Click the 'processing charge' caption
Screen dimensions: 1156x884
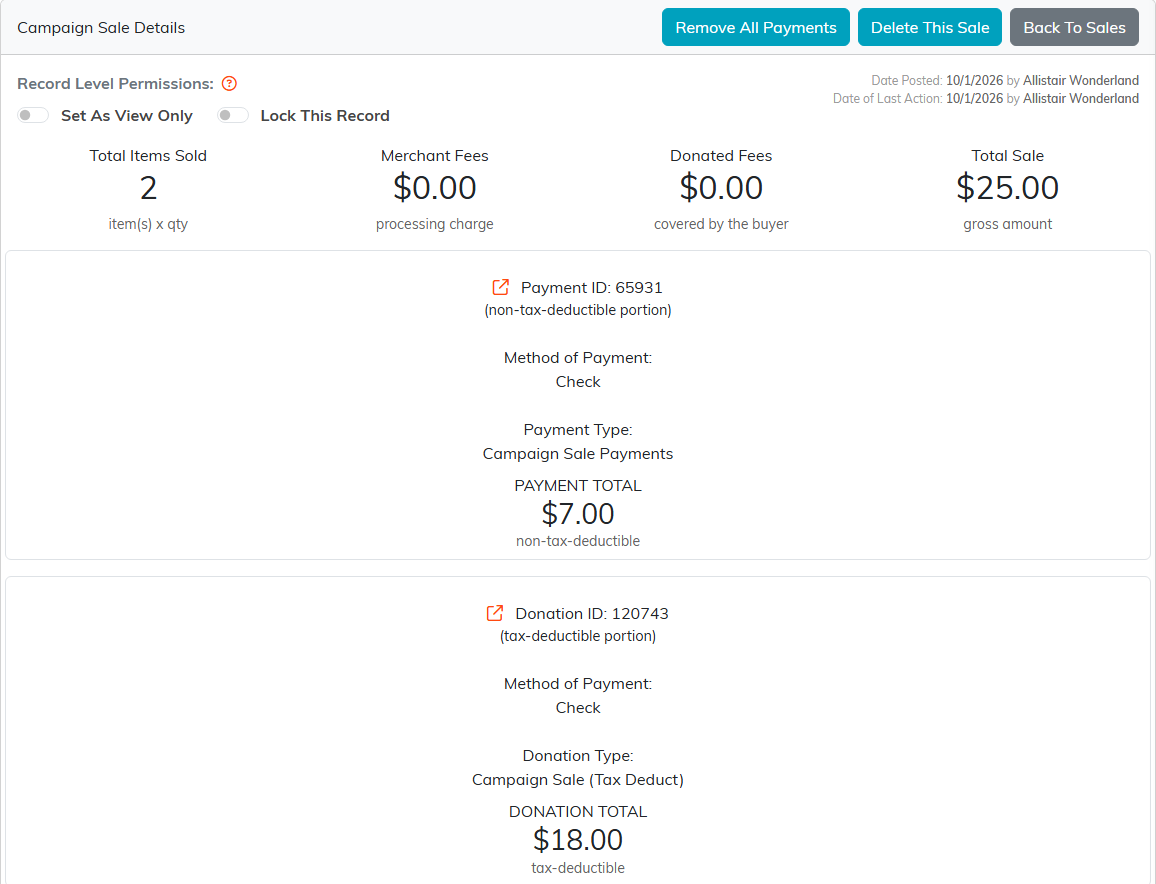[434, 223]
